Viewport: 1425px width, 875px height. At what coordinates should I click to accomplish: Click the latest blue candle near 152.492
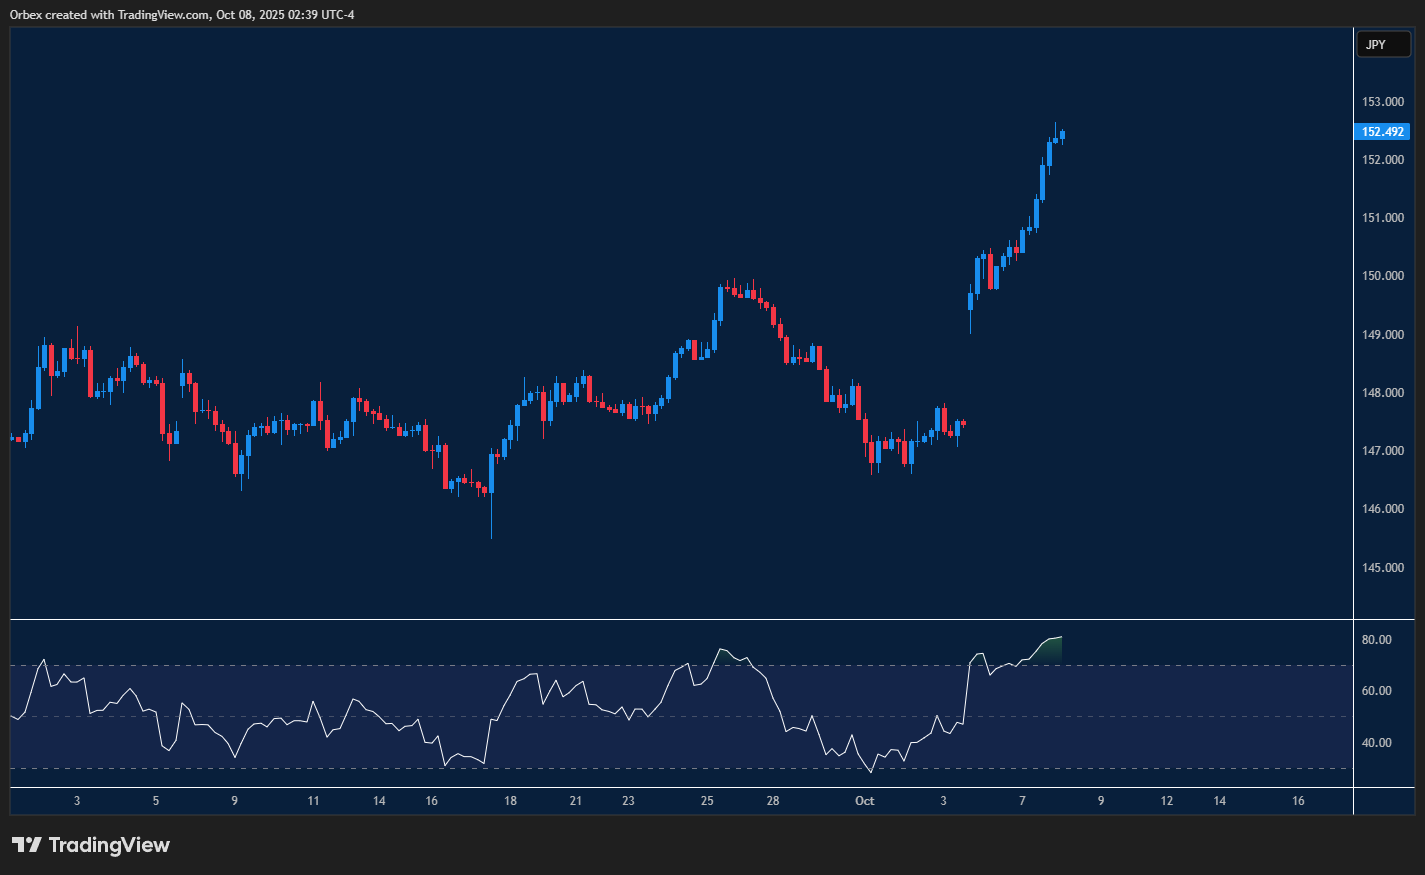coord(1062,135)
